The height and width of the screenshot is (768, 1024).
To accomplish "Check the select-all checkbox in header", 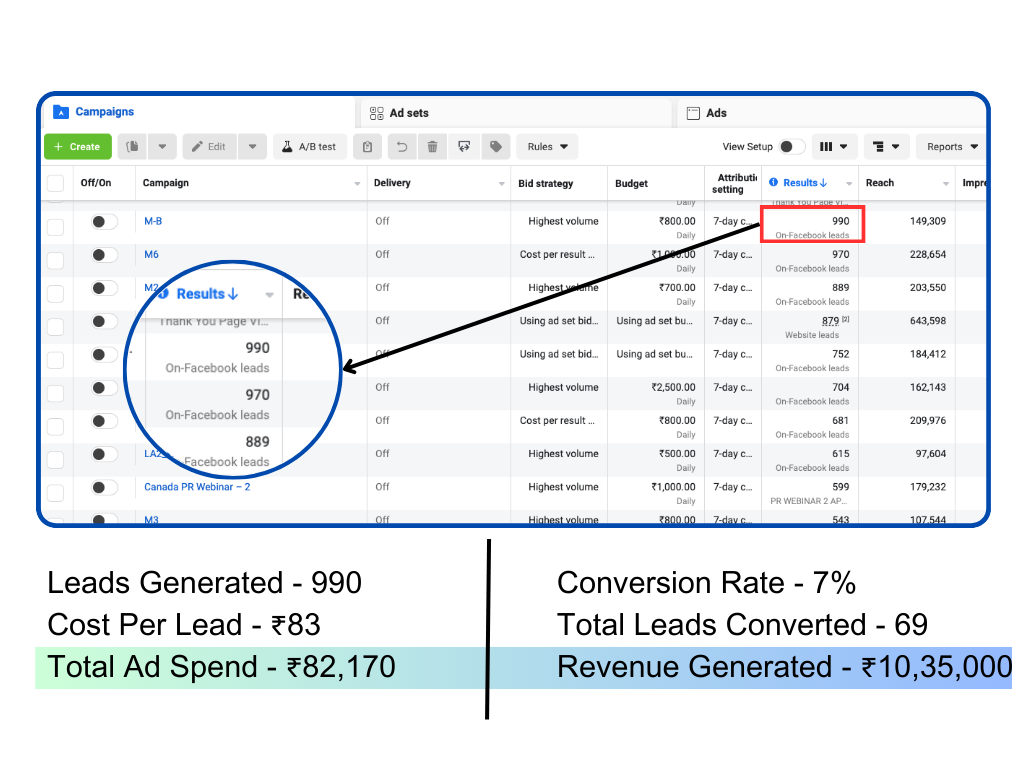I will pyautogui.click(x=55, y=183).
